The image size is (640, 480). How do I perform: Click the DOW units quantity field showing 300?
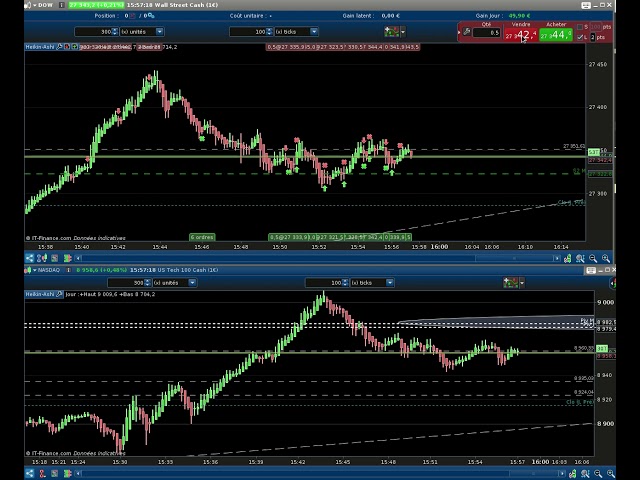tap(93, 31)
